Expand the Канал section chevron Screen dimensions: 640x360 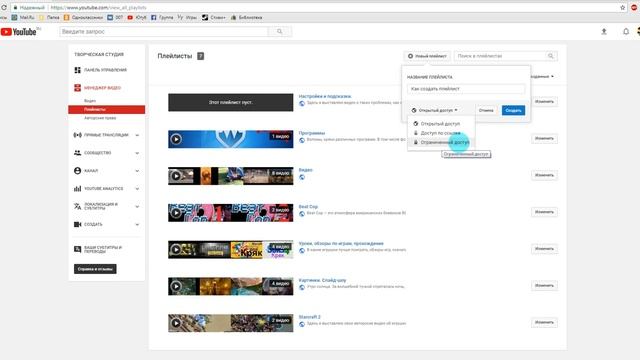137,171
